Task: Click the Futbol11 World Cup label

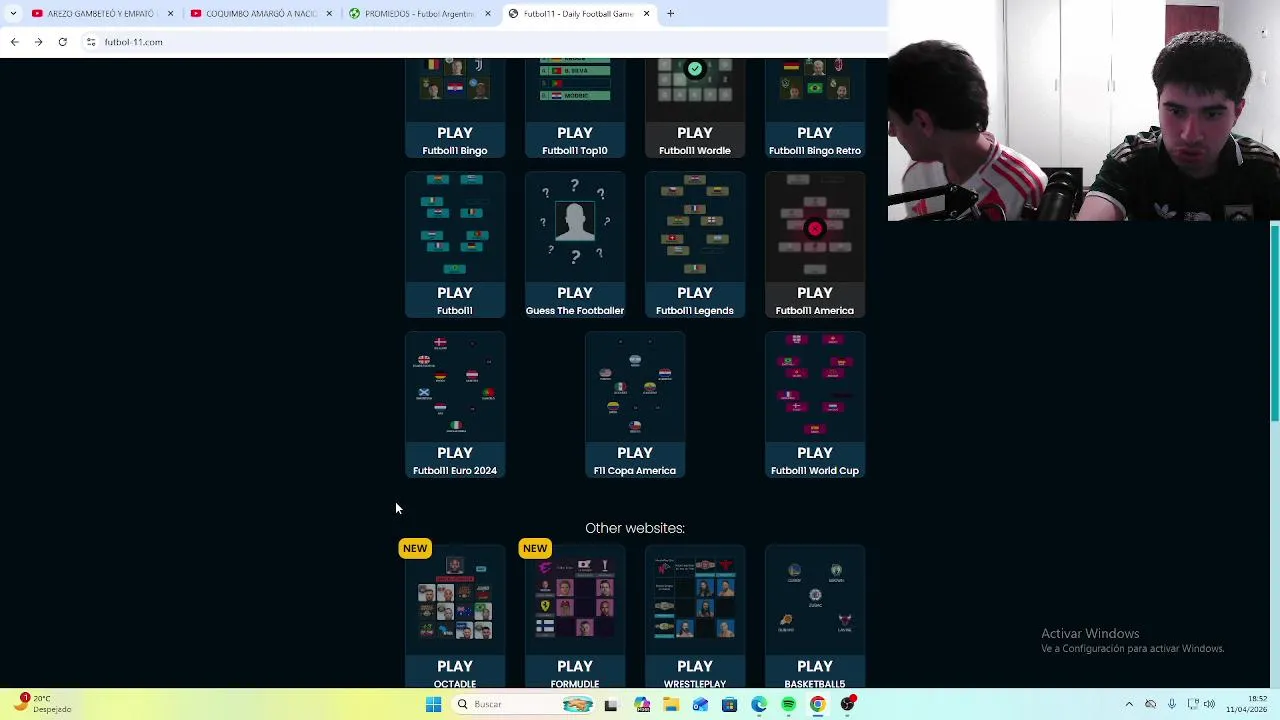Action: pyautogui.click(x=814, y=471)
